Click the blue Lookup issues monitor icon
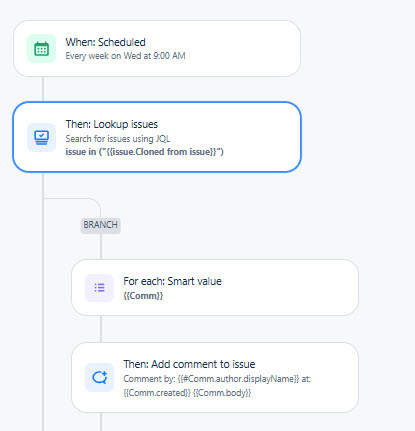The height and width of the screenshot is (431, 415). (41, 137)
